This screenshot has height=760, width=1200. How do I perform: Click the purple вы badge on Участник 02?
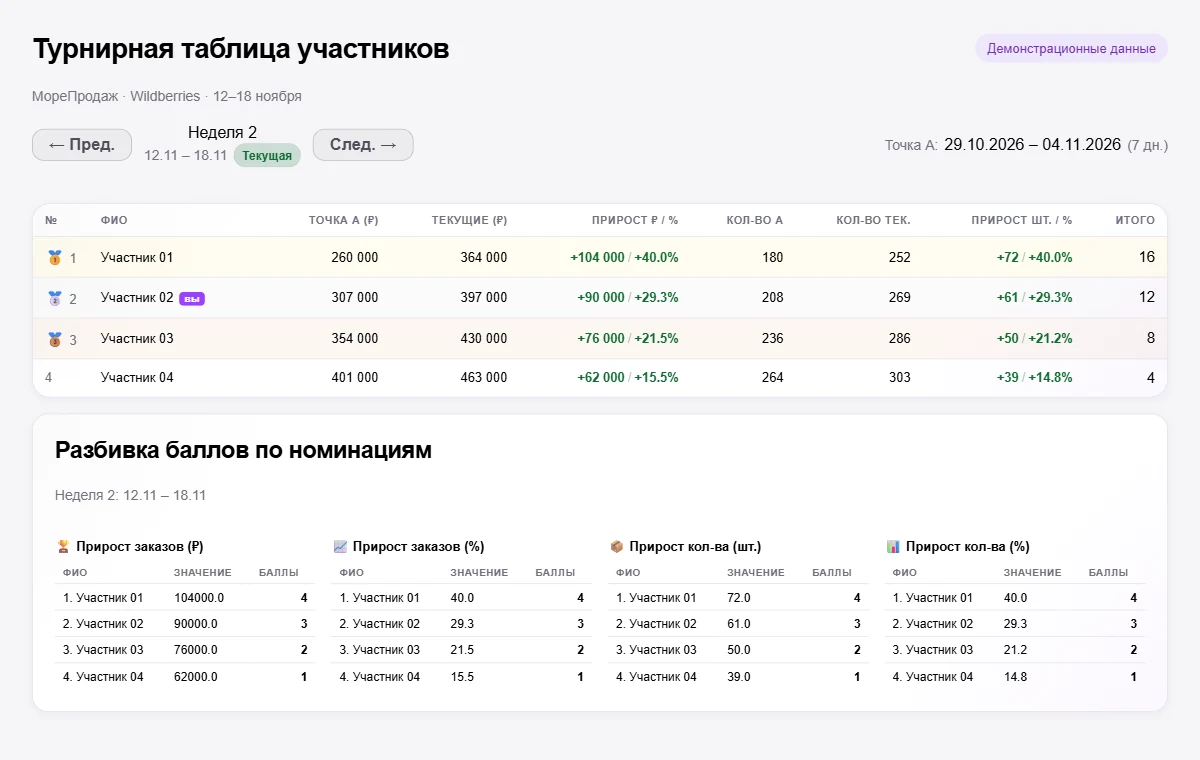[192, 298]
